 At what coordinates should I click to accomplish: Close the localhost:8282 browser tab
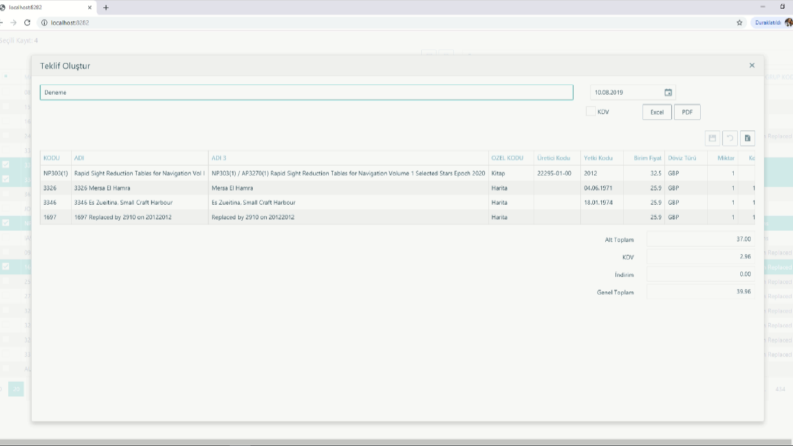click(x=90, y=8)
